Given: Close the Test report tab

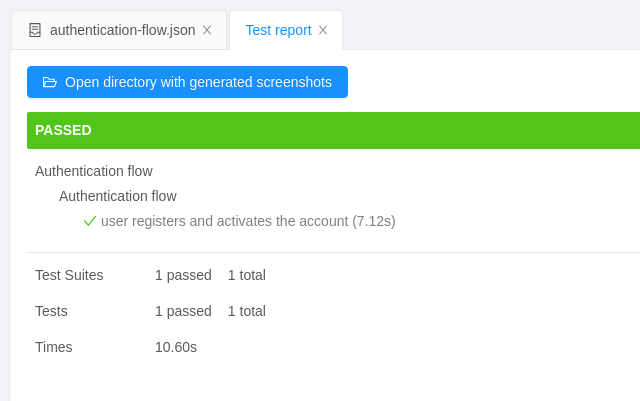Looking at the screenshot, I should click(x=323, y=30).
